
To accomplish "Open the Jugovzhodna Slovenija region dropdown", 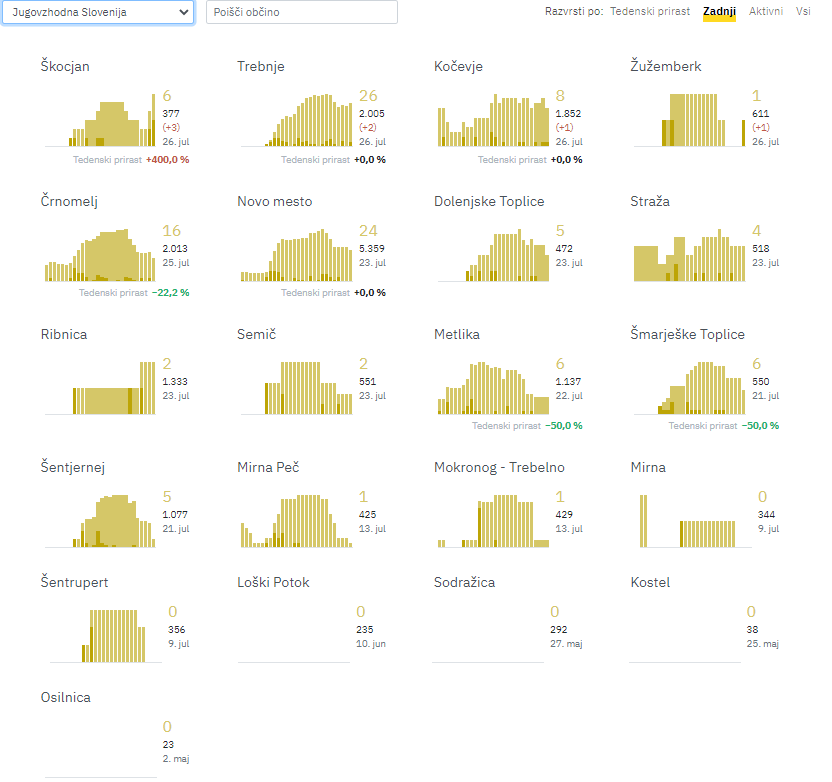I will pos(98,12).
